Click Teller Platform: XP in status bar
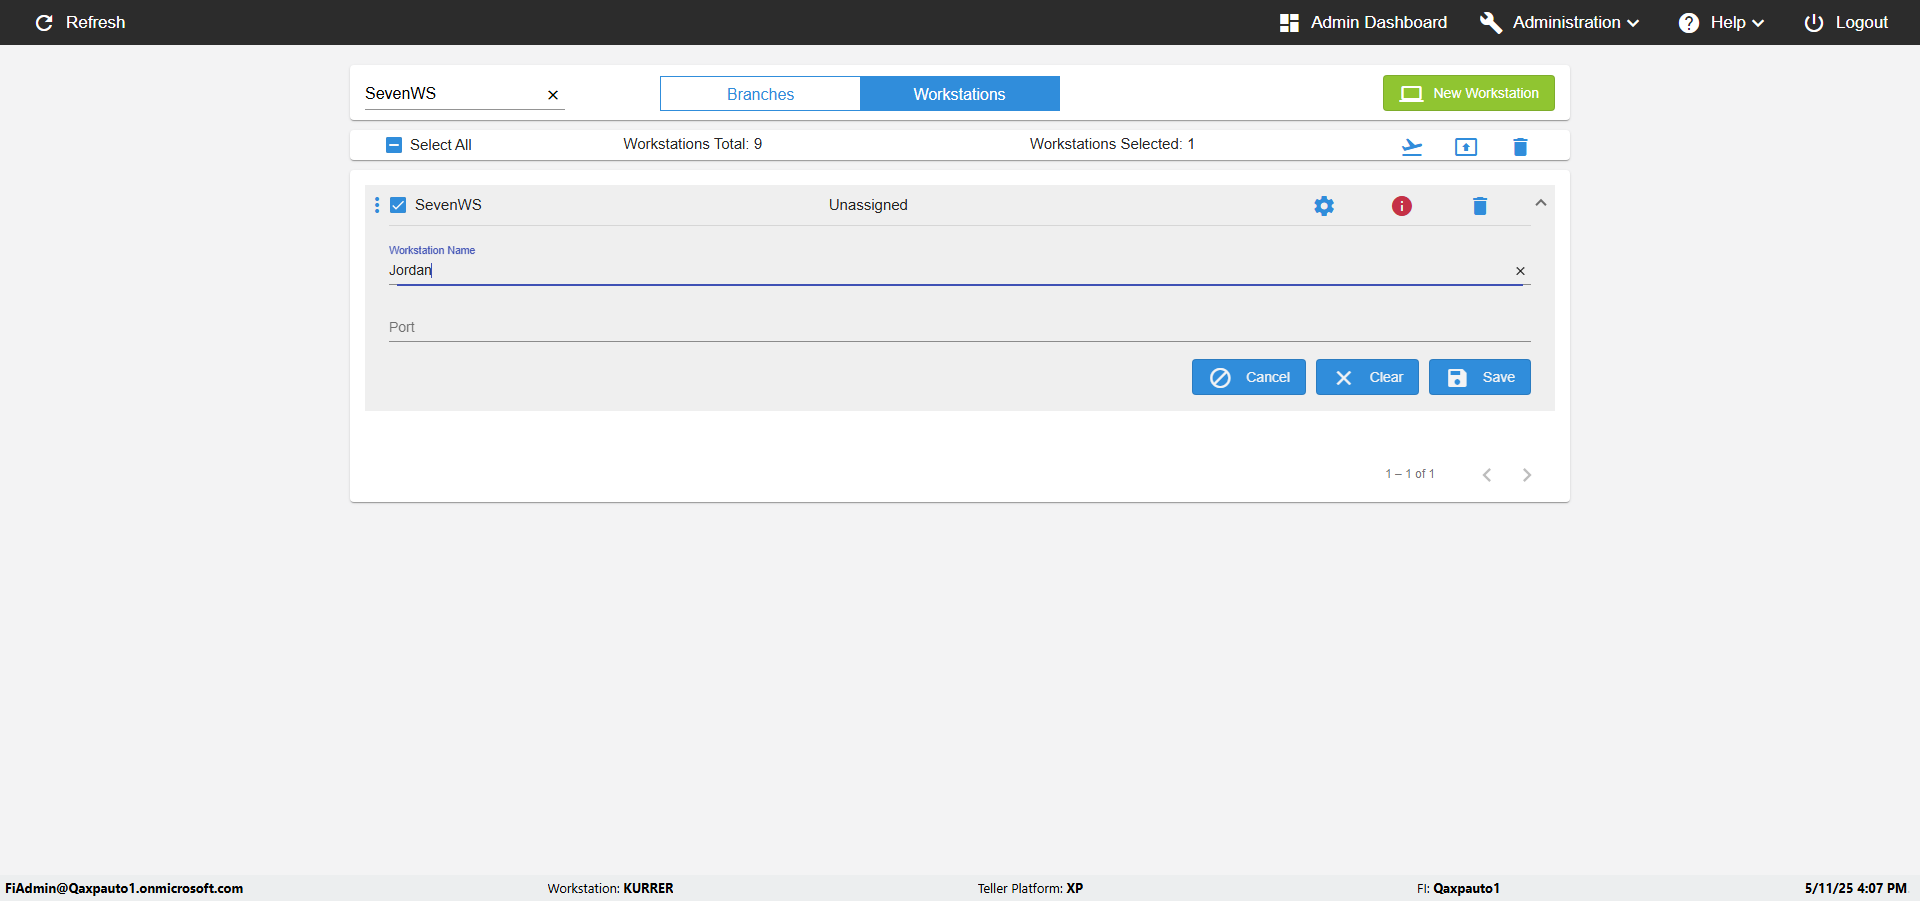Image resolution: width=1920 pixels, height=901 pixels. (x=1030, y=888)
